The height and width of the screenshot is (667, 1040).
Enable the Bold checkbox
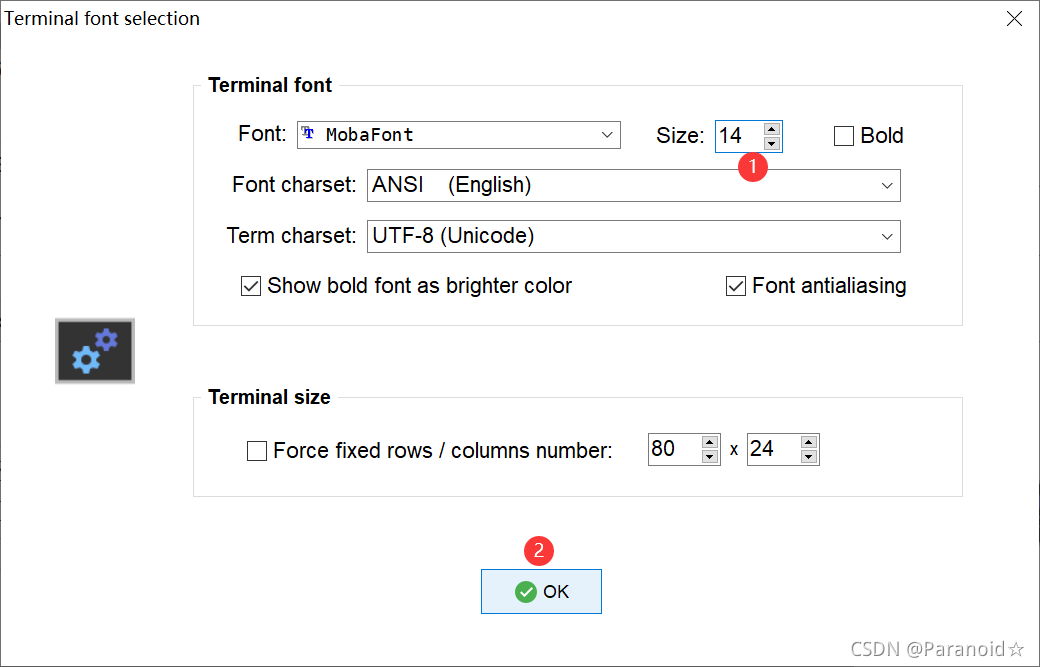click(x=844, y=136)
